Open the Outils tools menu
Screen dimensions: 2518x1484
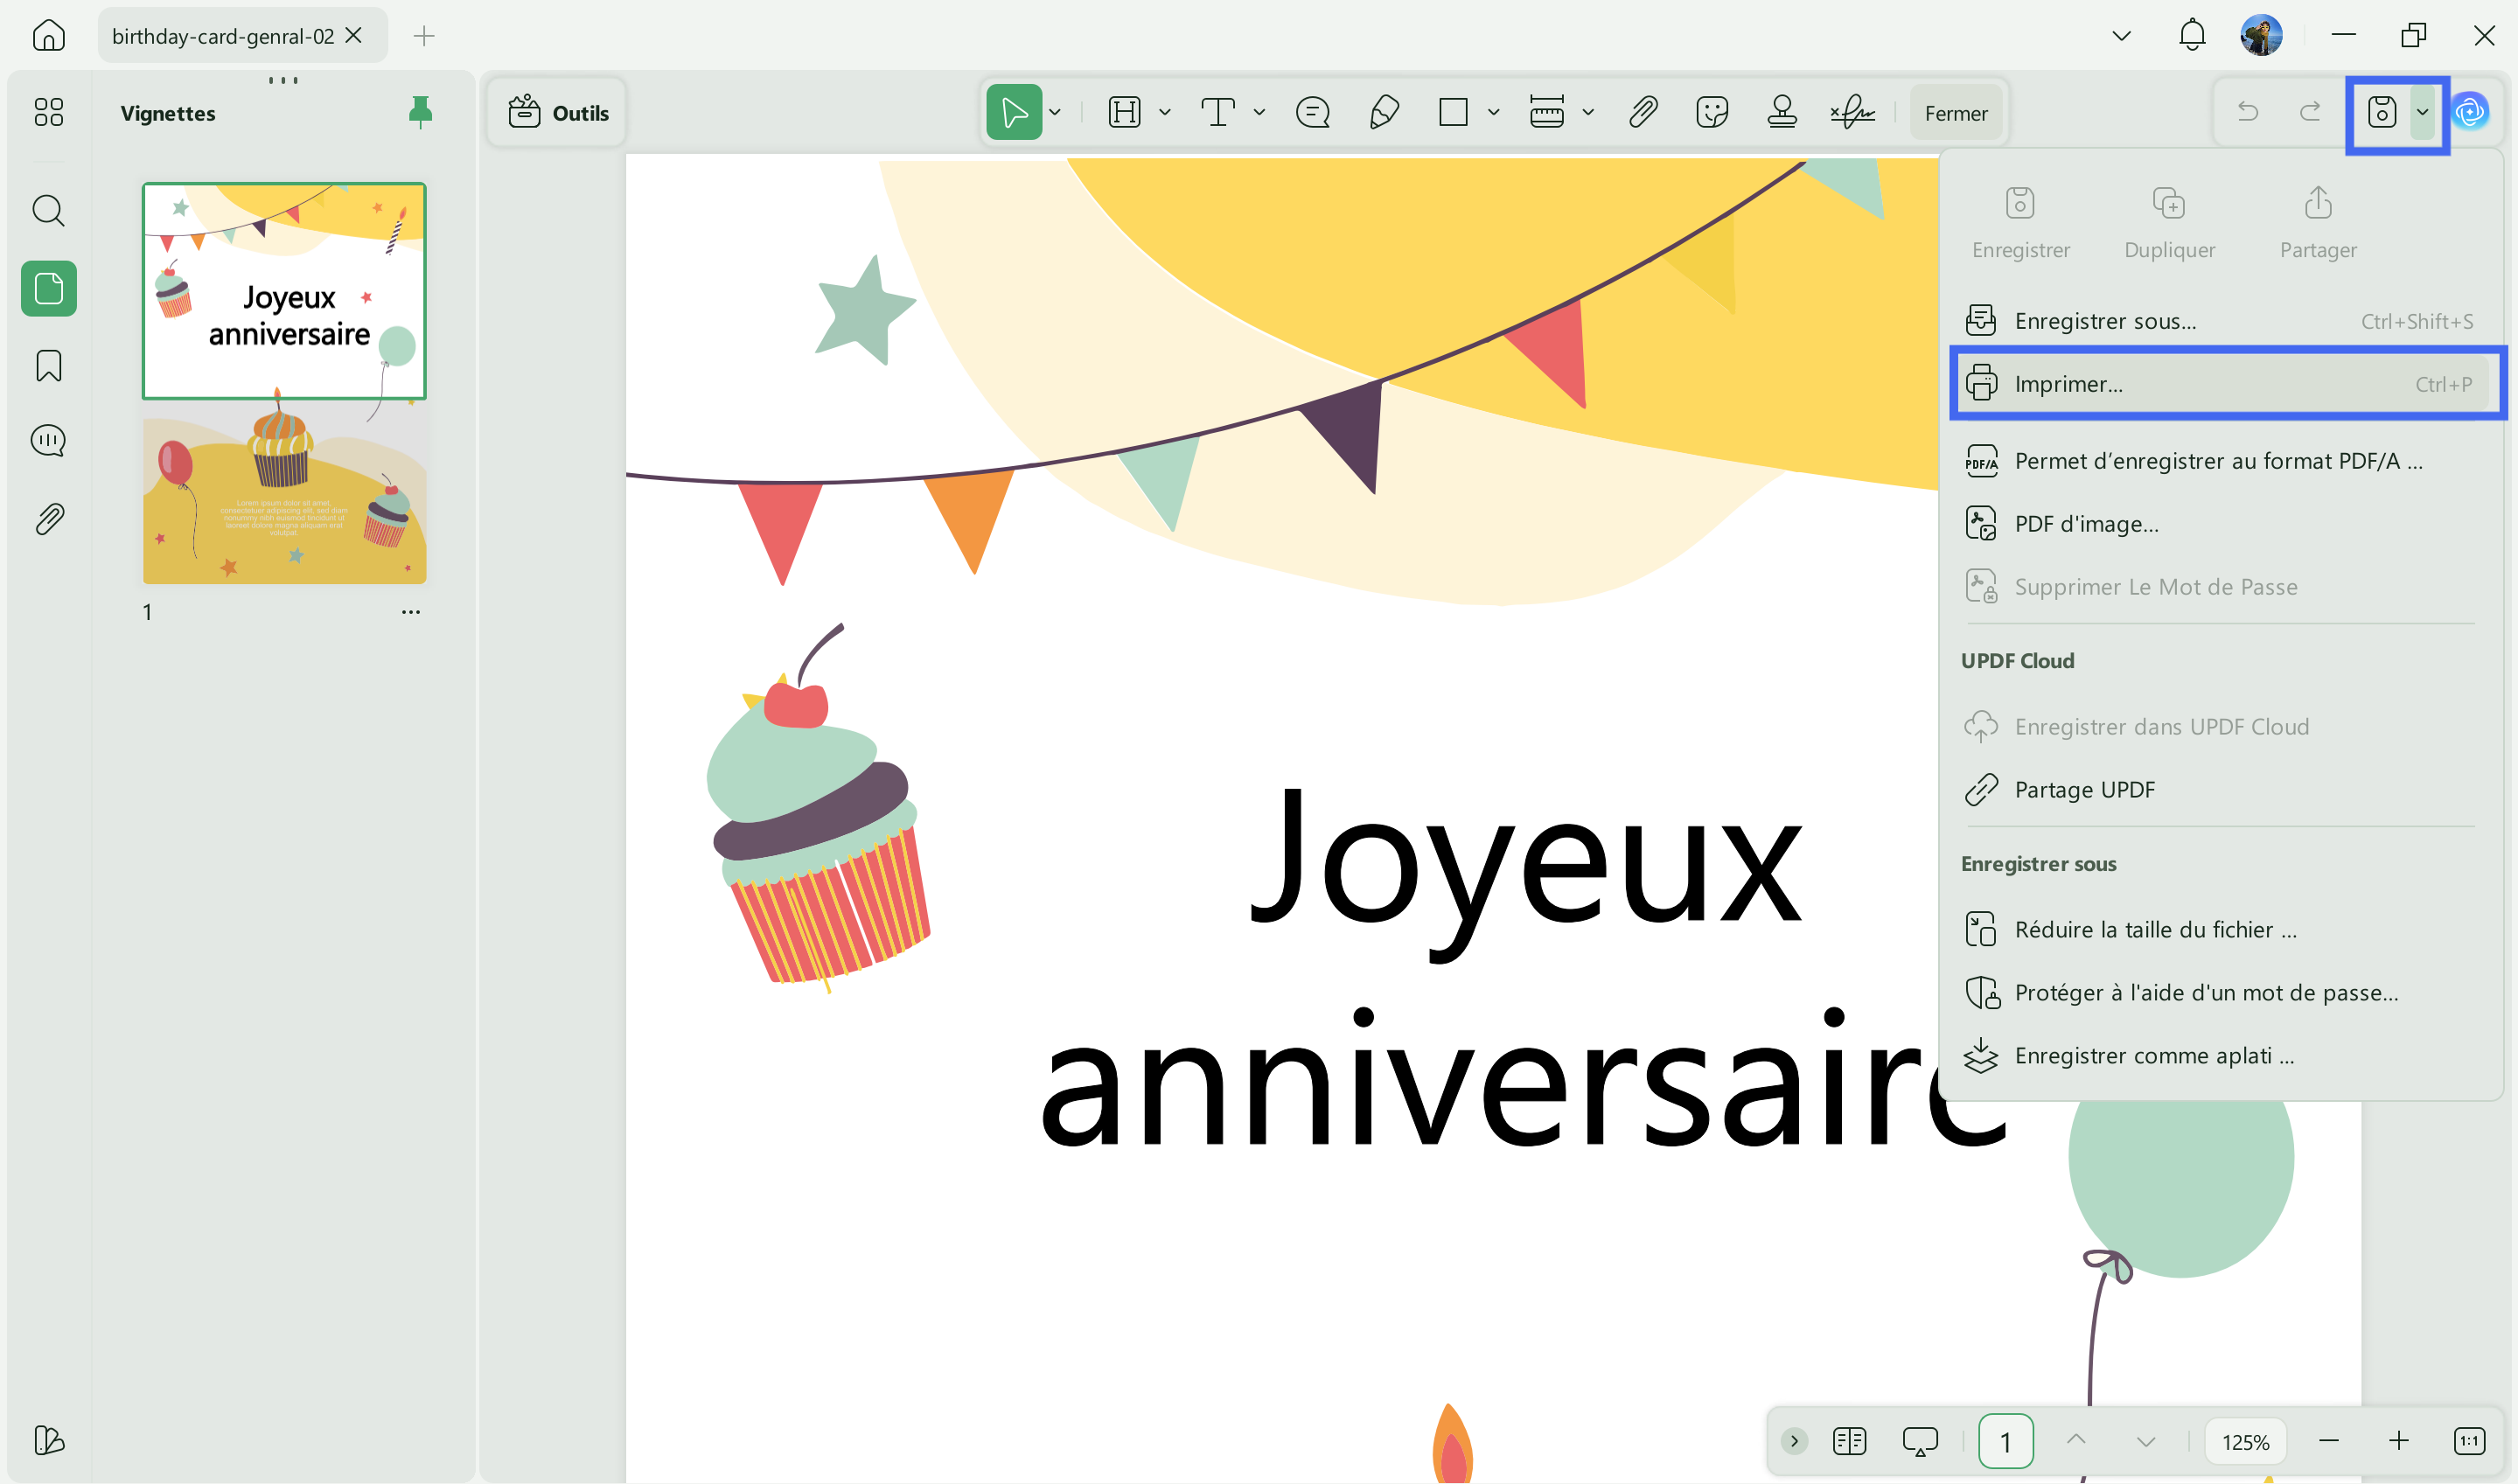pyautogui.click(x=558, y=113)
